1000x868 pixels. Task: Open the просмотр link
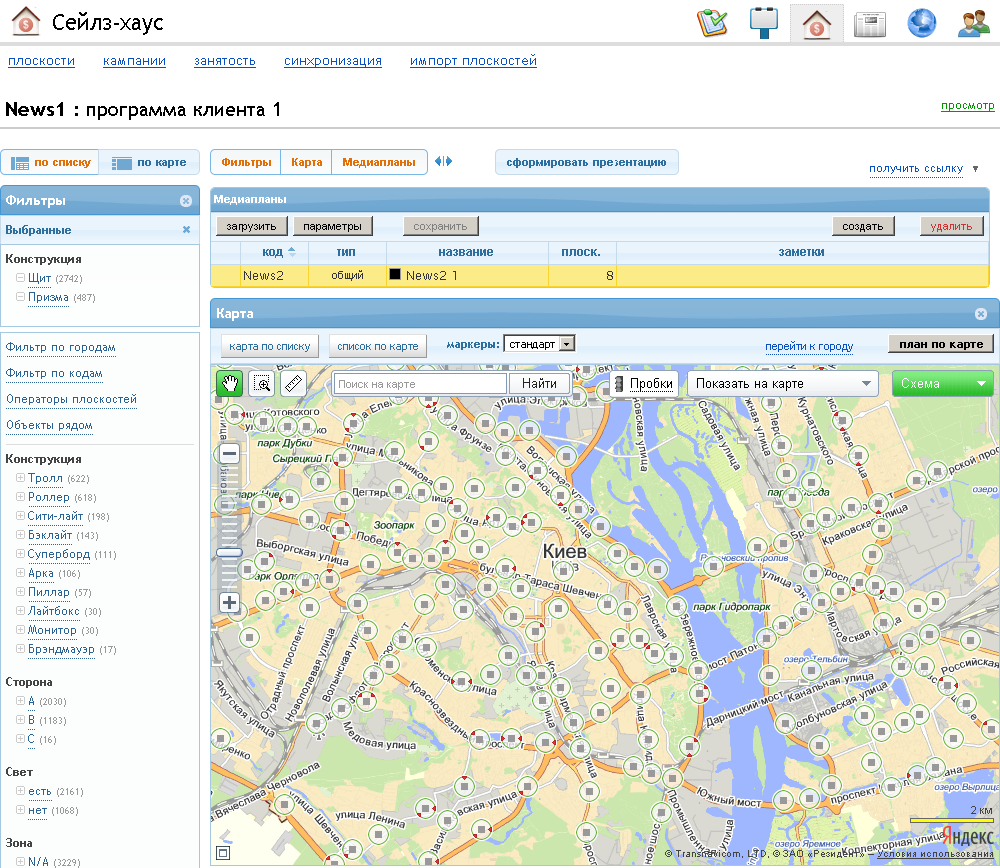pyautogui.click(x=967, y=105)
